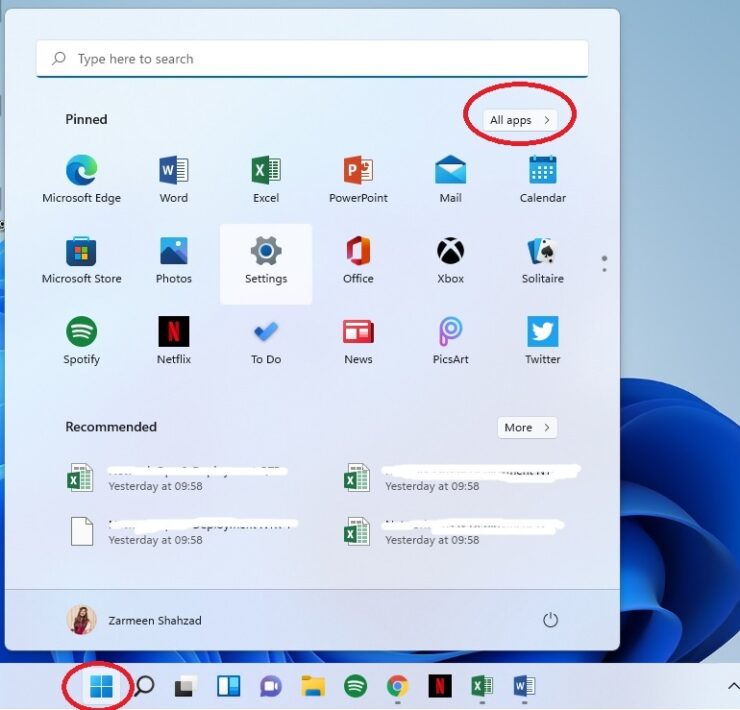Open Spotify in the Pinned grid
The width and height of the screenshot is (740, 710).
click(82, 341)
